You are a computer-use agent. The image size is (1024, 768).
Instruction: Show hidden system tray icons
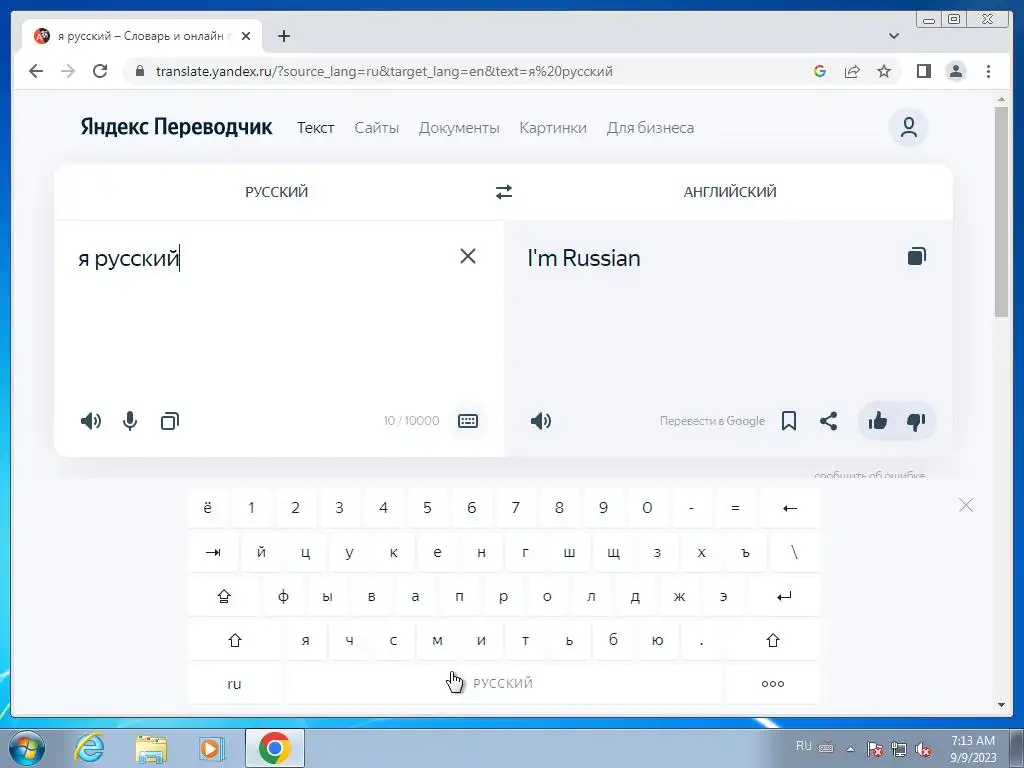pos(850,749)
